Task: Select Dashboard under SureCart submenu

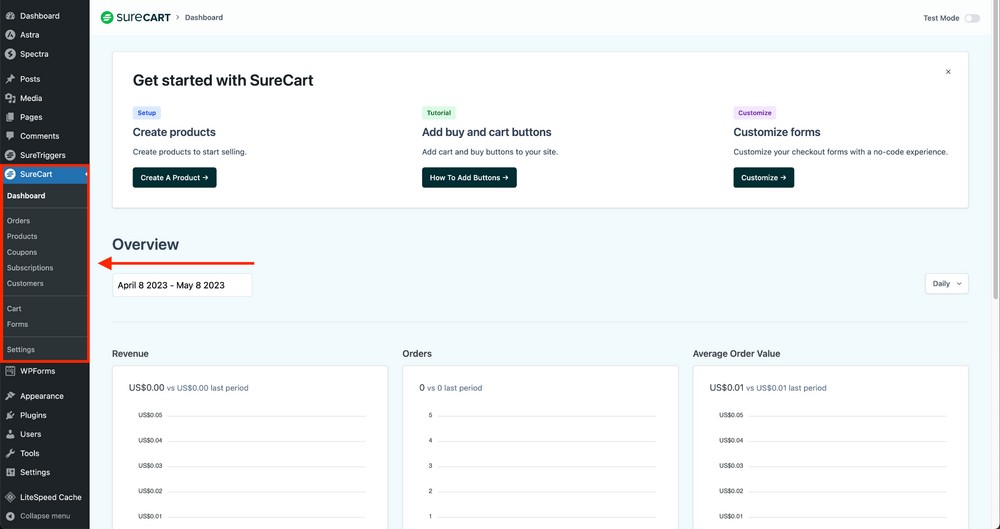Action: tap(26, 196)
